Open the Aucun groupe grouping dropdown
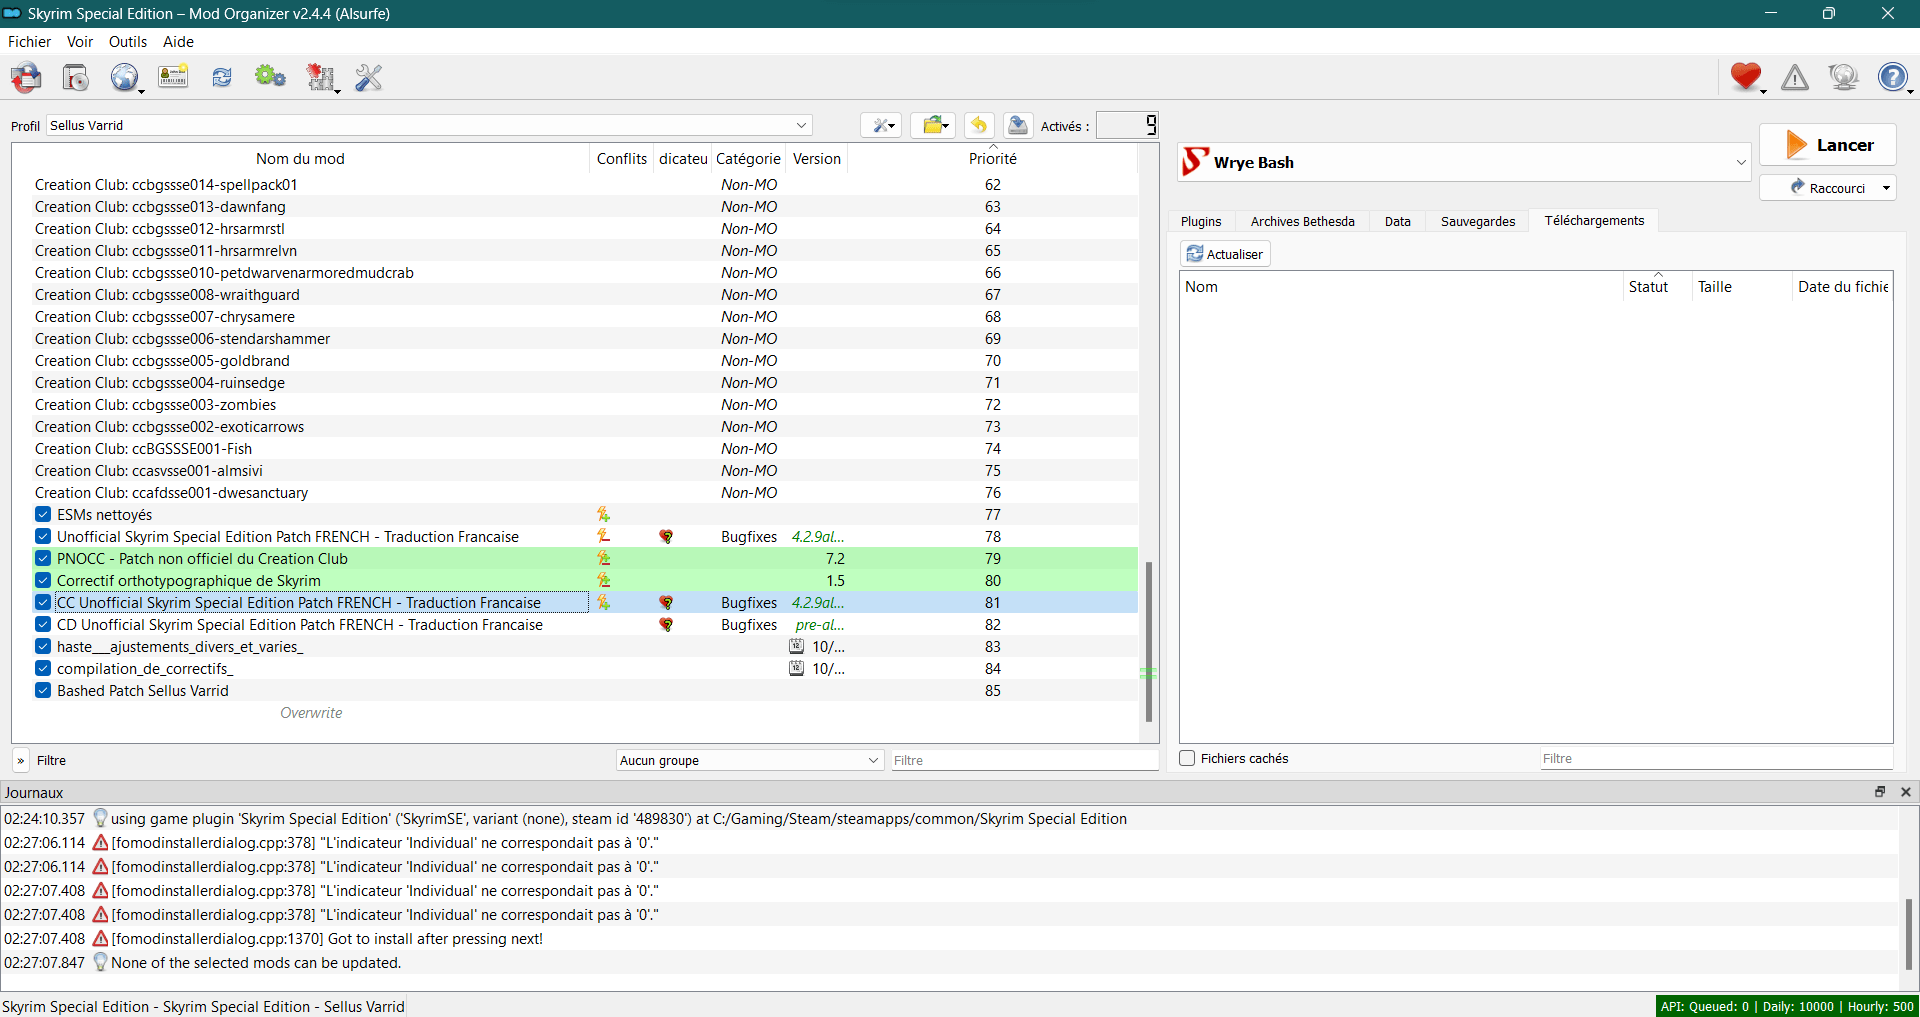 [749, 760]
